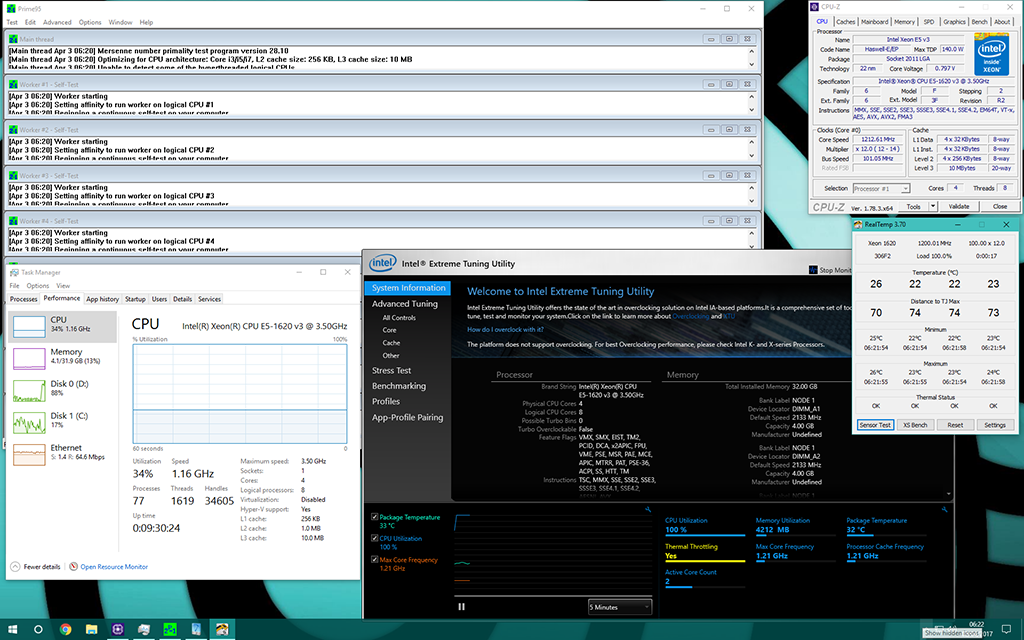Open the purple CPU-Z taskbar icon
Image resolution: width=1024 pixels, height=640 pixels.
[x=118, y=630]
